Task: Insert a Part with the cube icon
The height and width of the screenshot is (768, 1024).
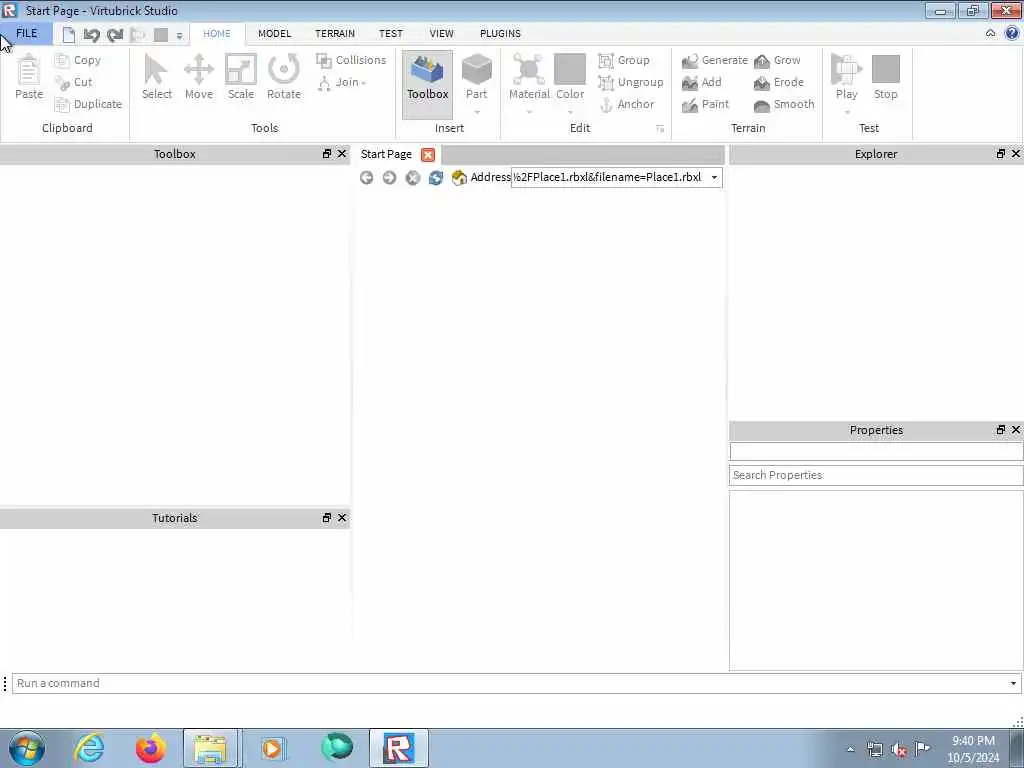Action: pyautogui.click(x=477, y=69)
